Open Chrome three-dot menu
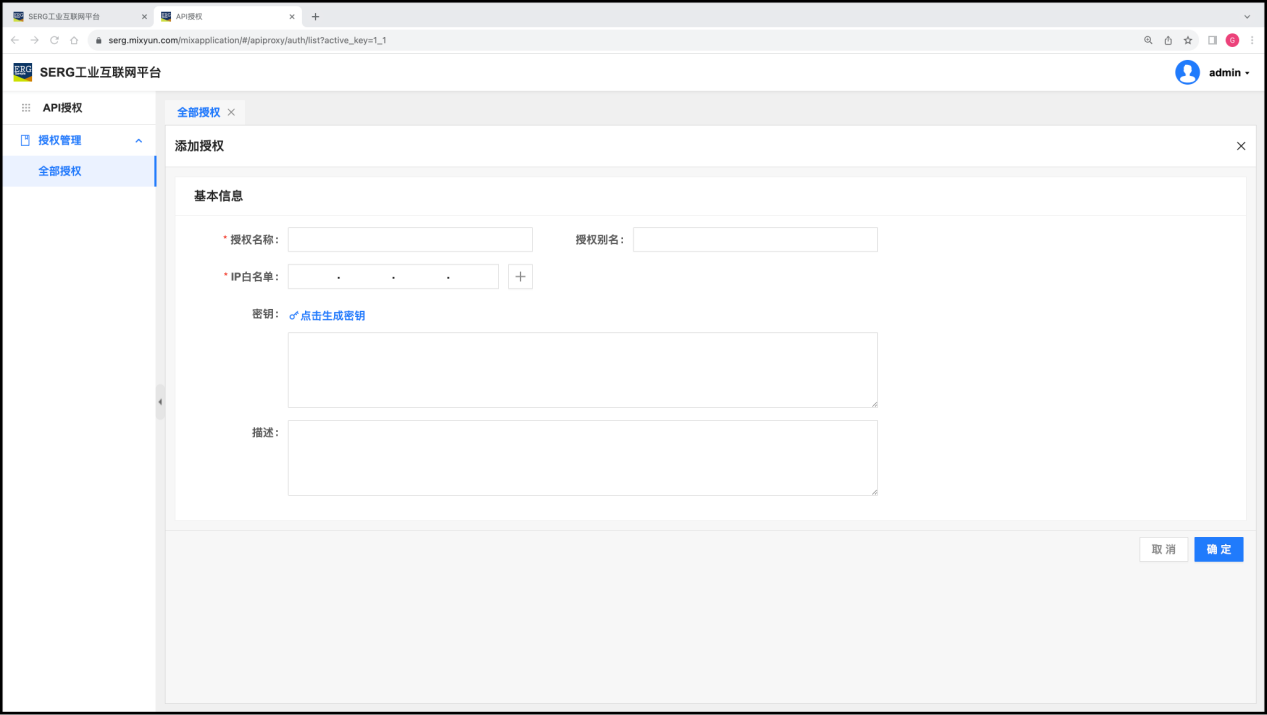1267x715 pixels. coord(1252,40)
